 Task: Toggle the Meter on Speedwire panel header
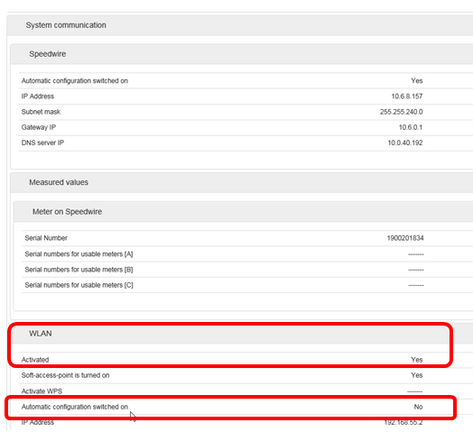[243, 212]
